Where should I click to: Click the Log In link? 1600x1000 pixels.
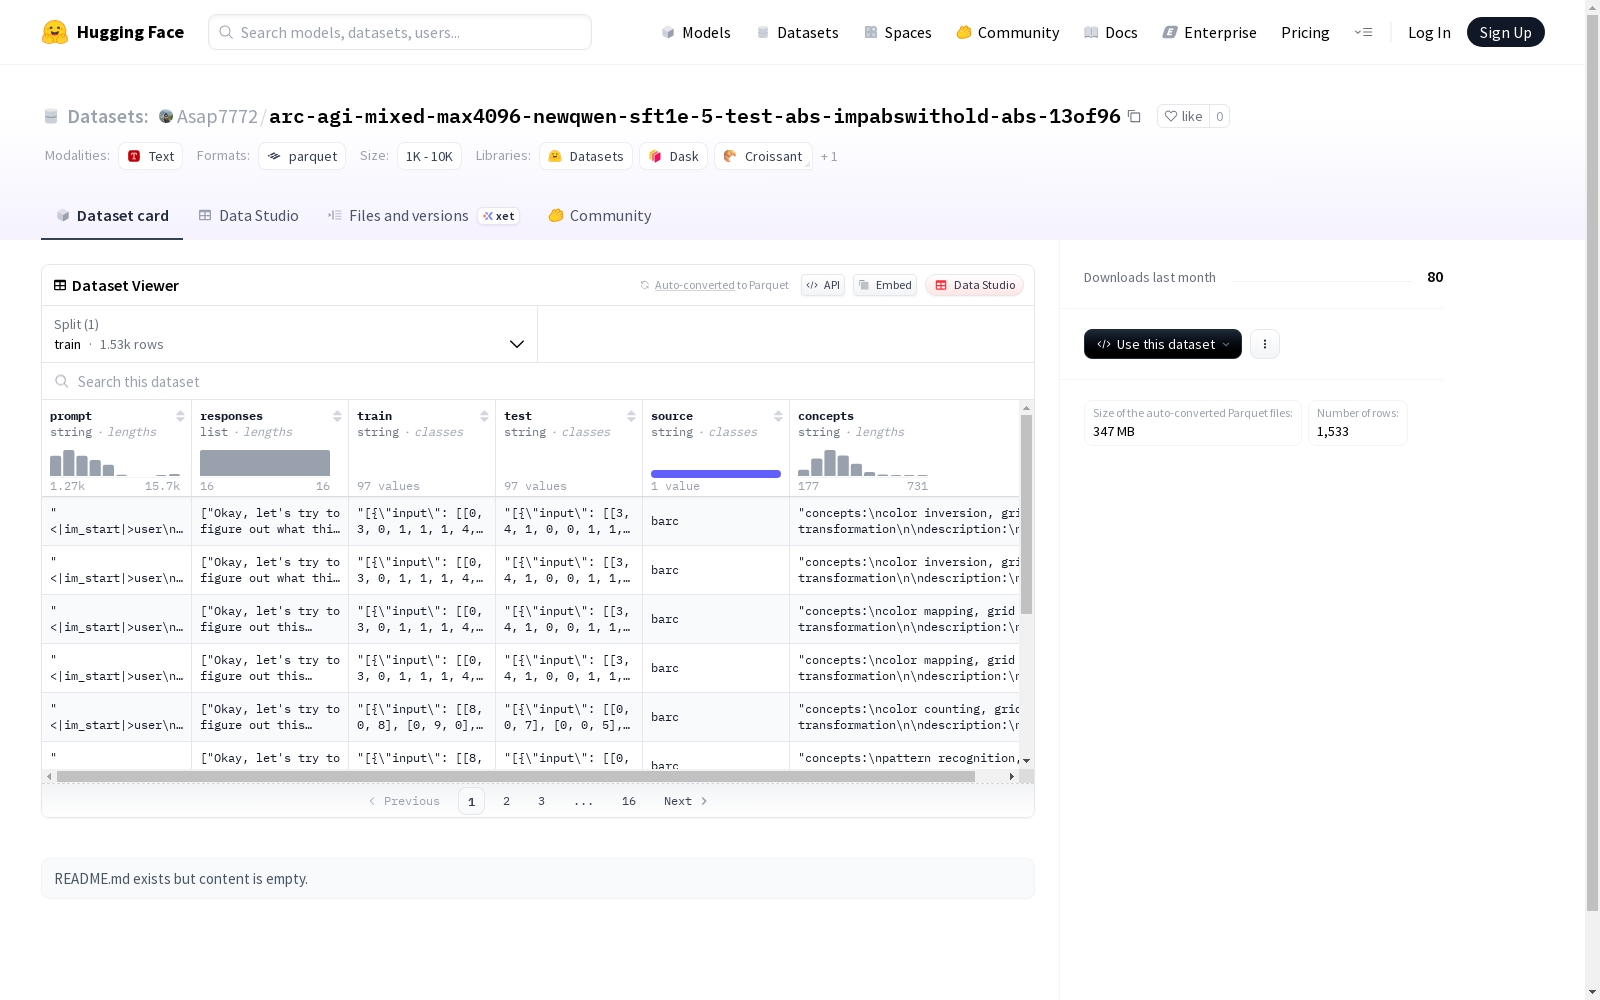pyautogui.click(x=1429, y=32)
